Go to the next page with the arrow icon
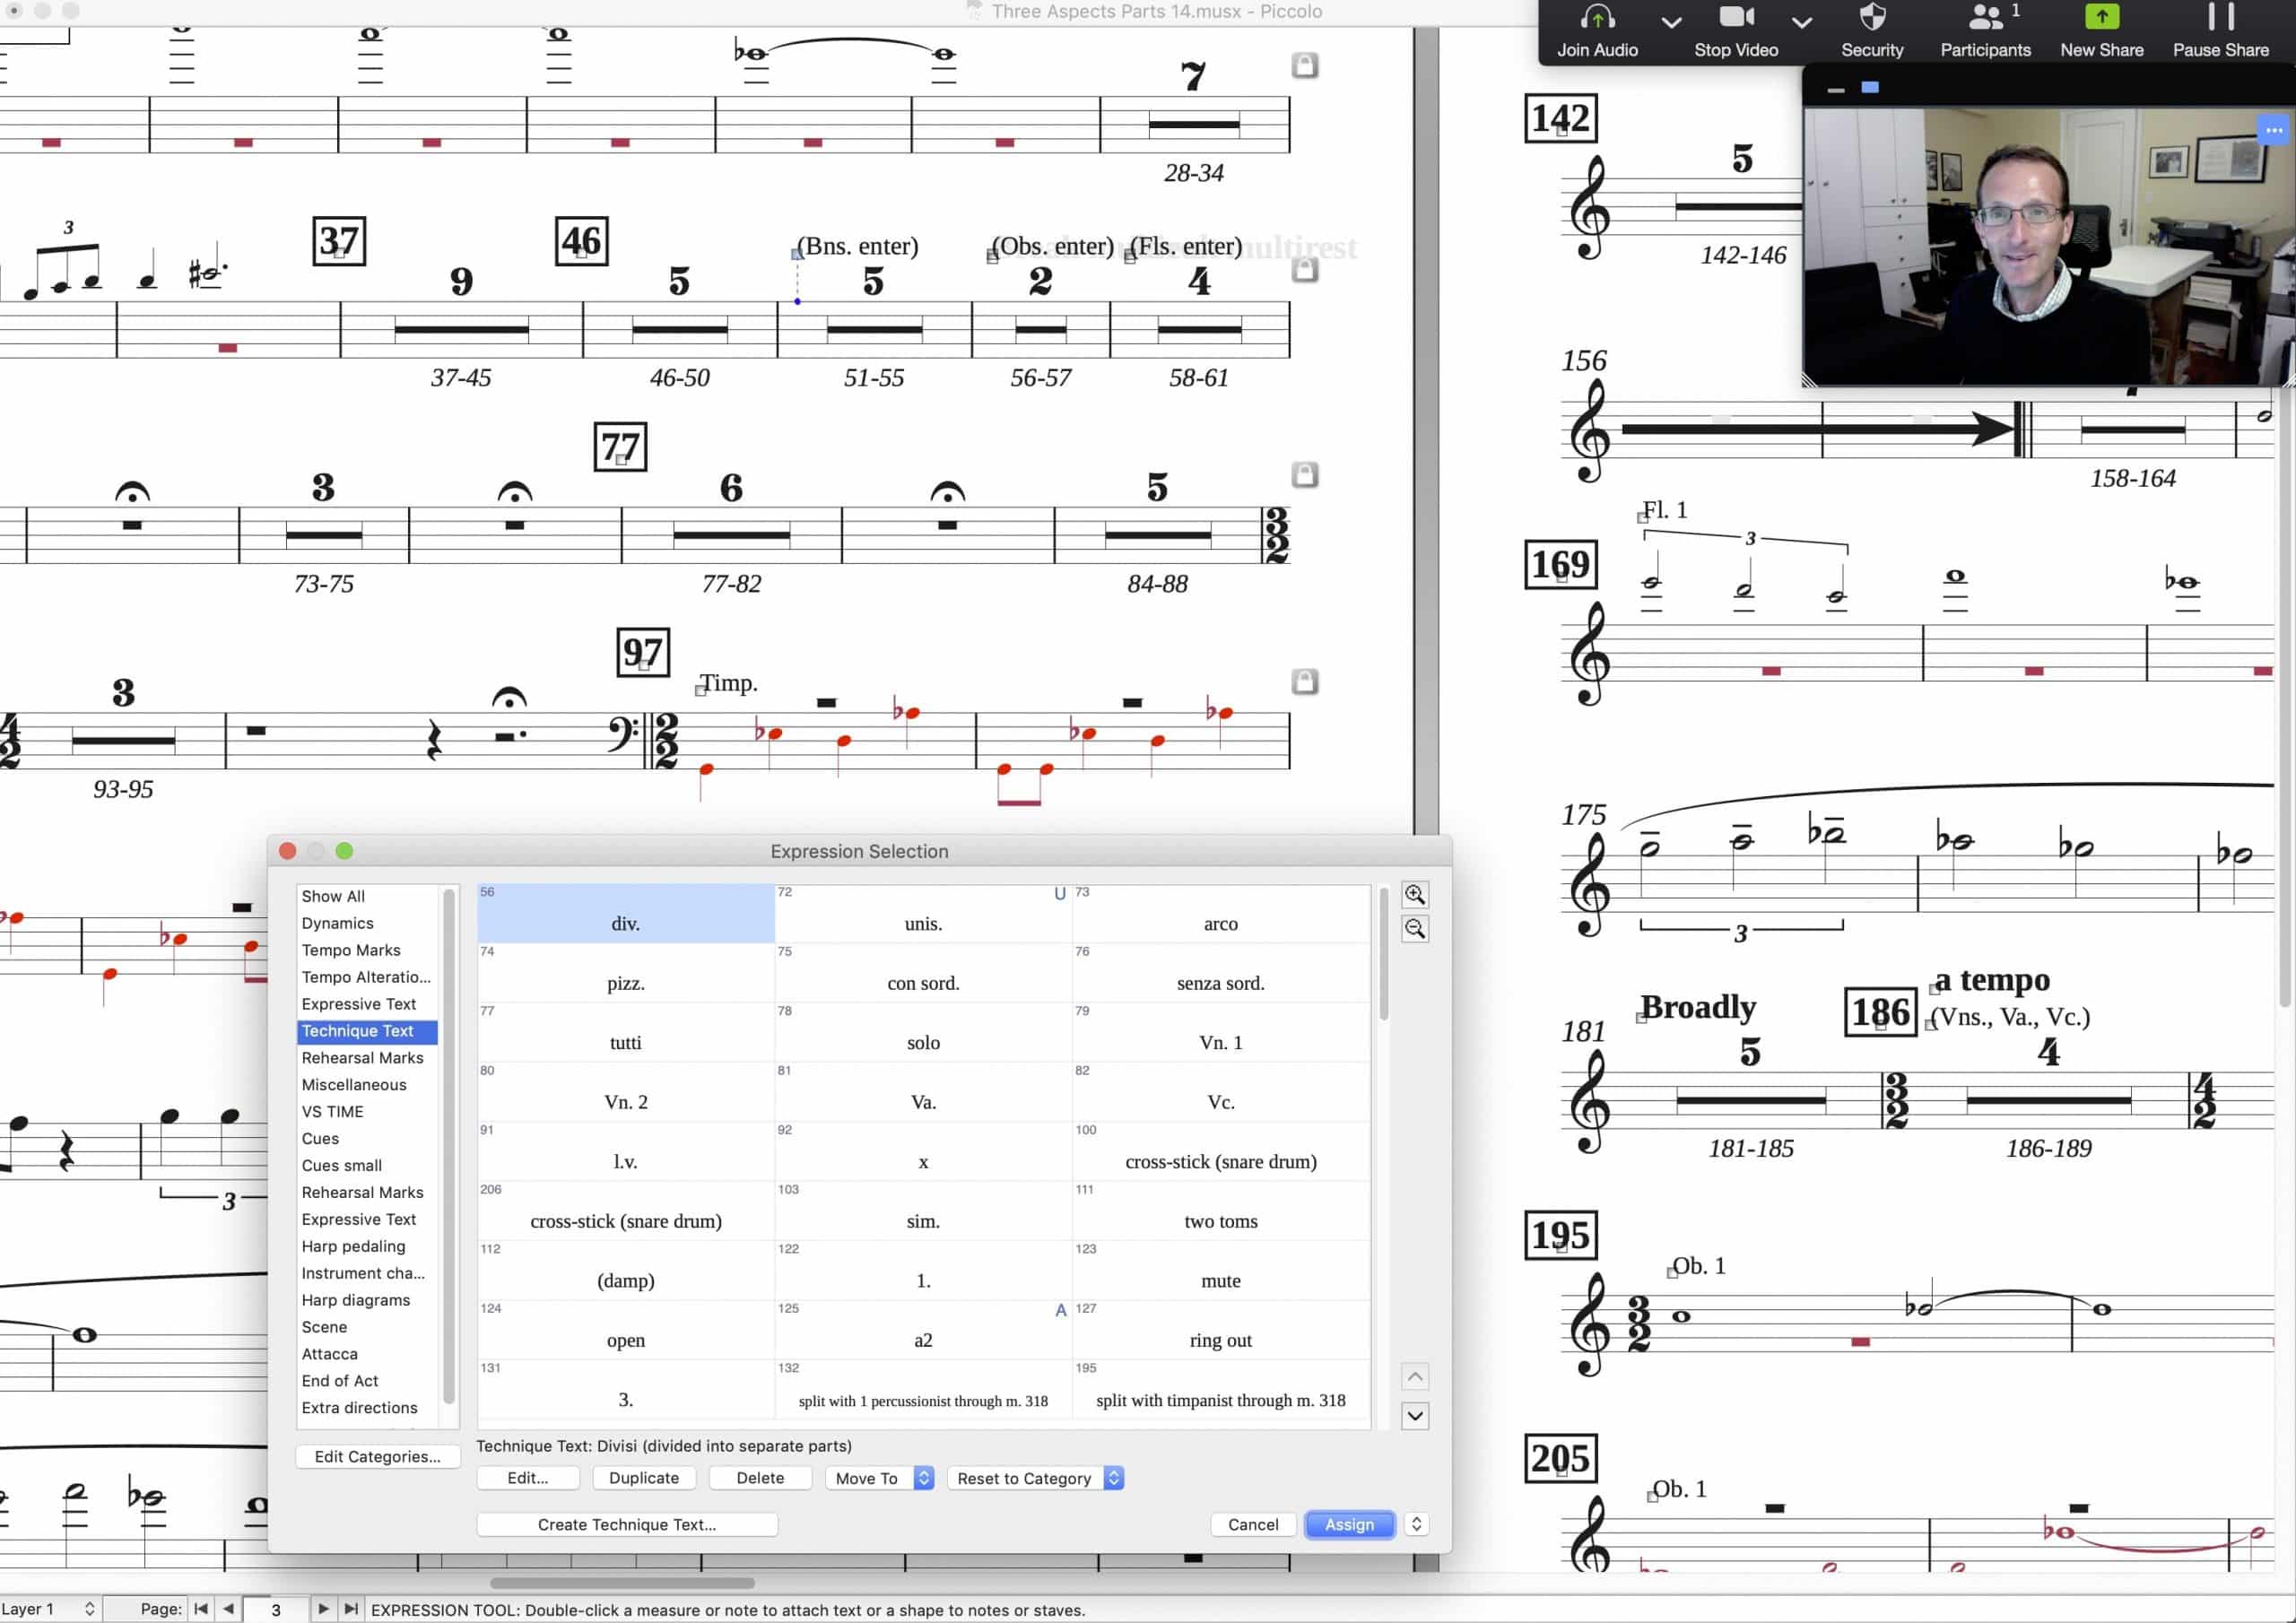Screen dimensions: 2296x1623 click(324, 1609)
